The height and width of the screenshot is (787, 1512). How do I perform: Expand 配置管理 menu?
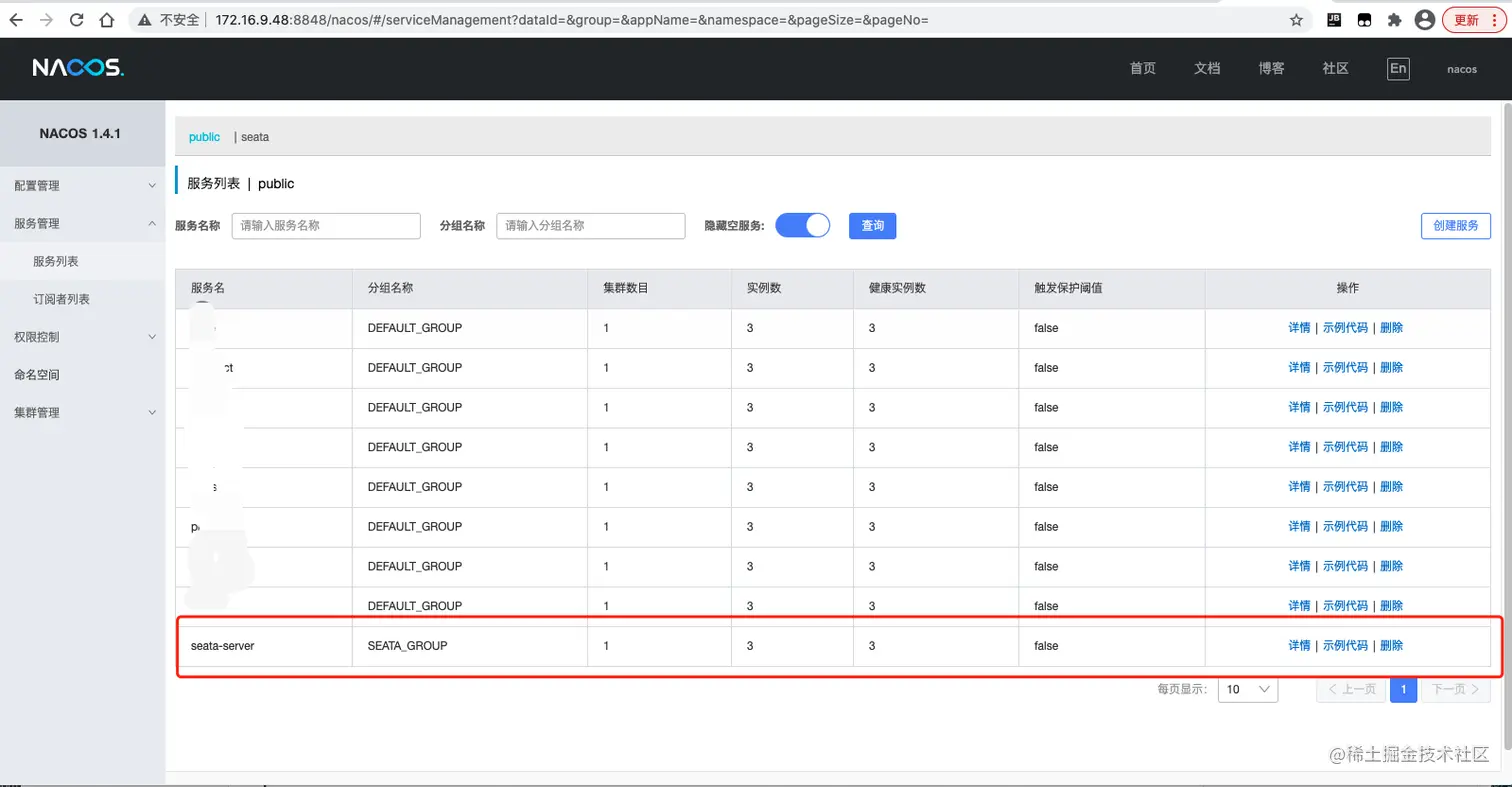(x=82, y=186)
